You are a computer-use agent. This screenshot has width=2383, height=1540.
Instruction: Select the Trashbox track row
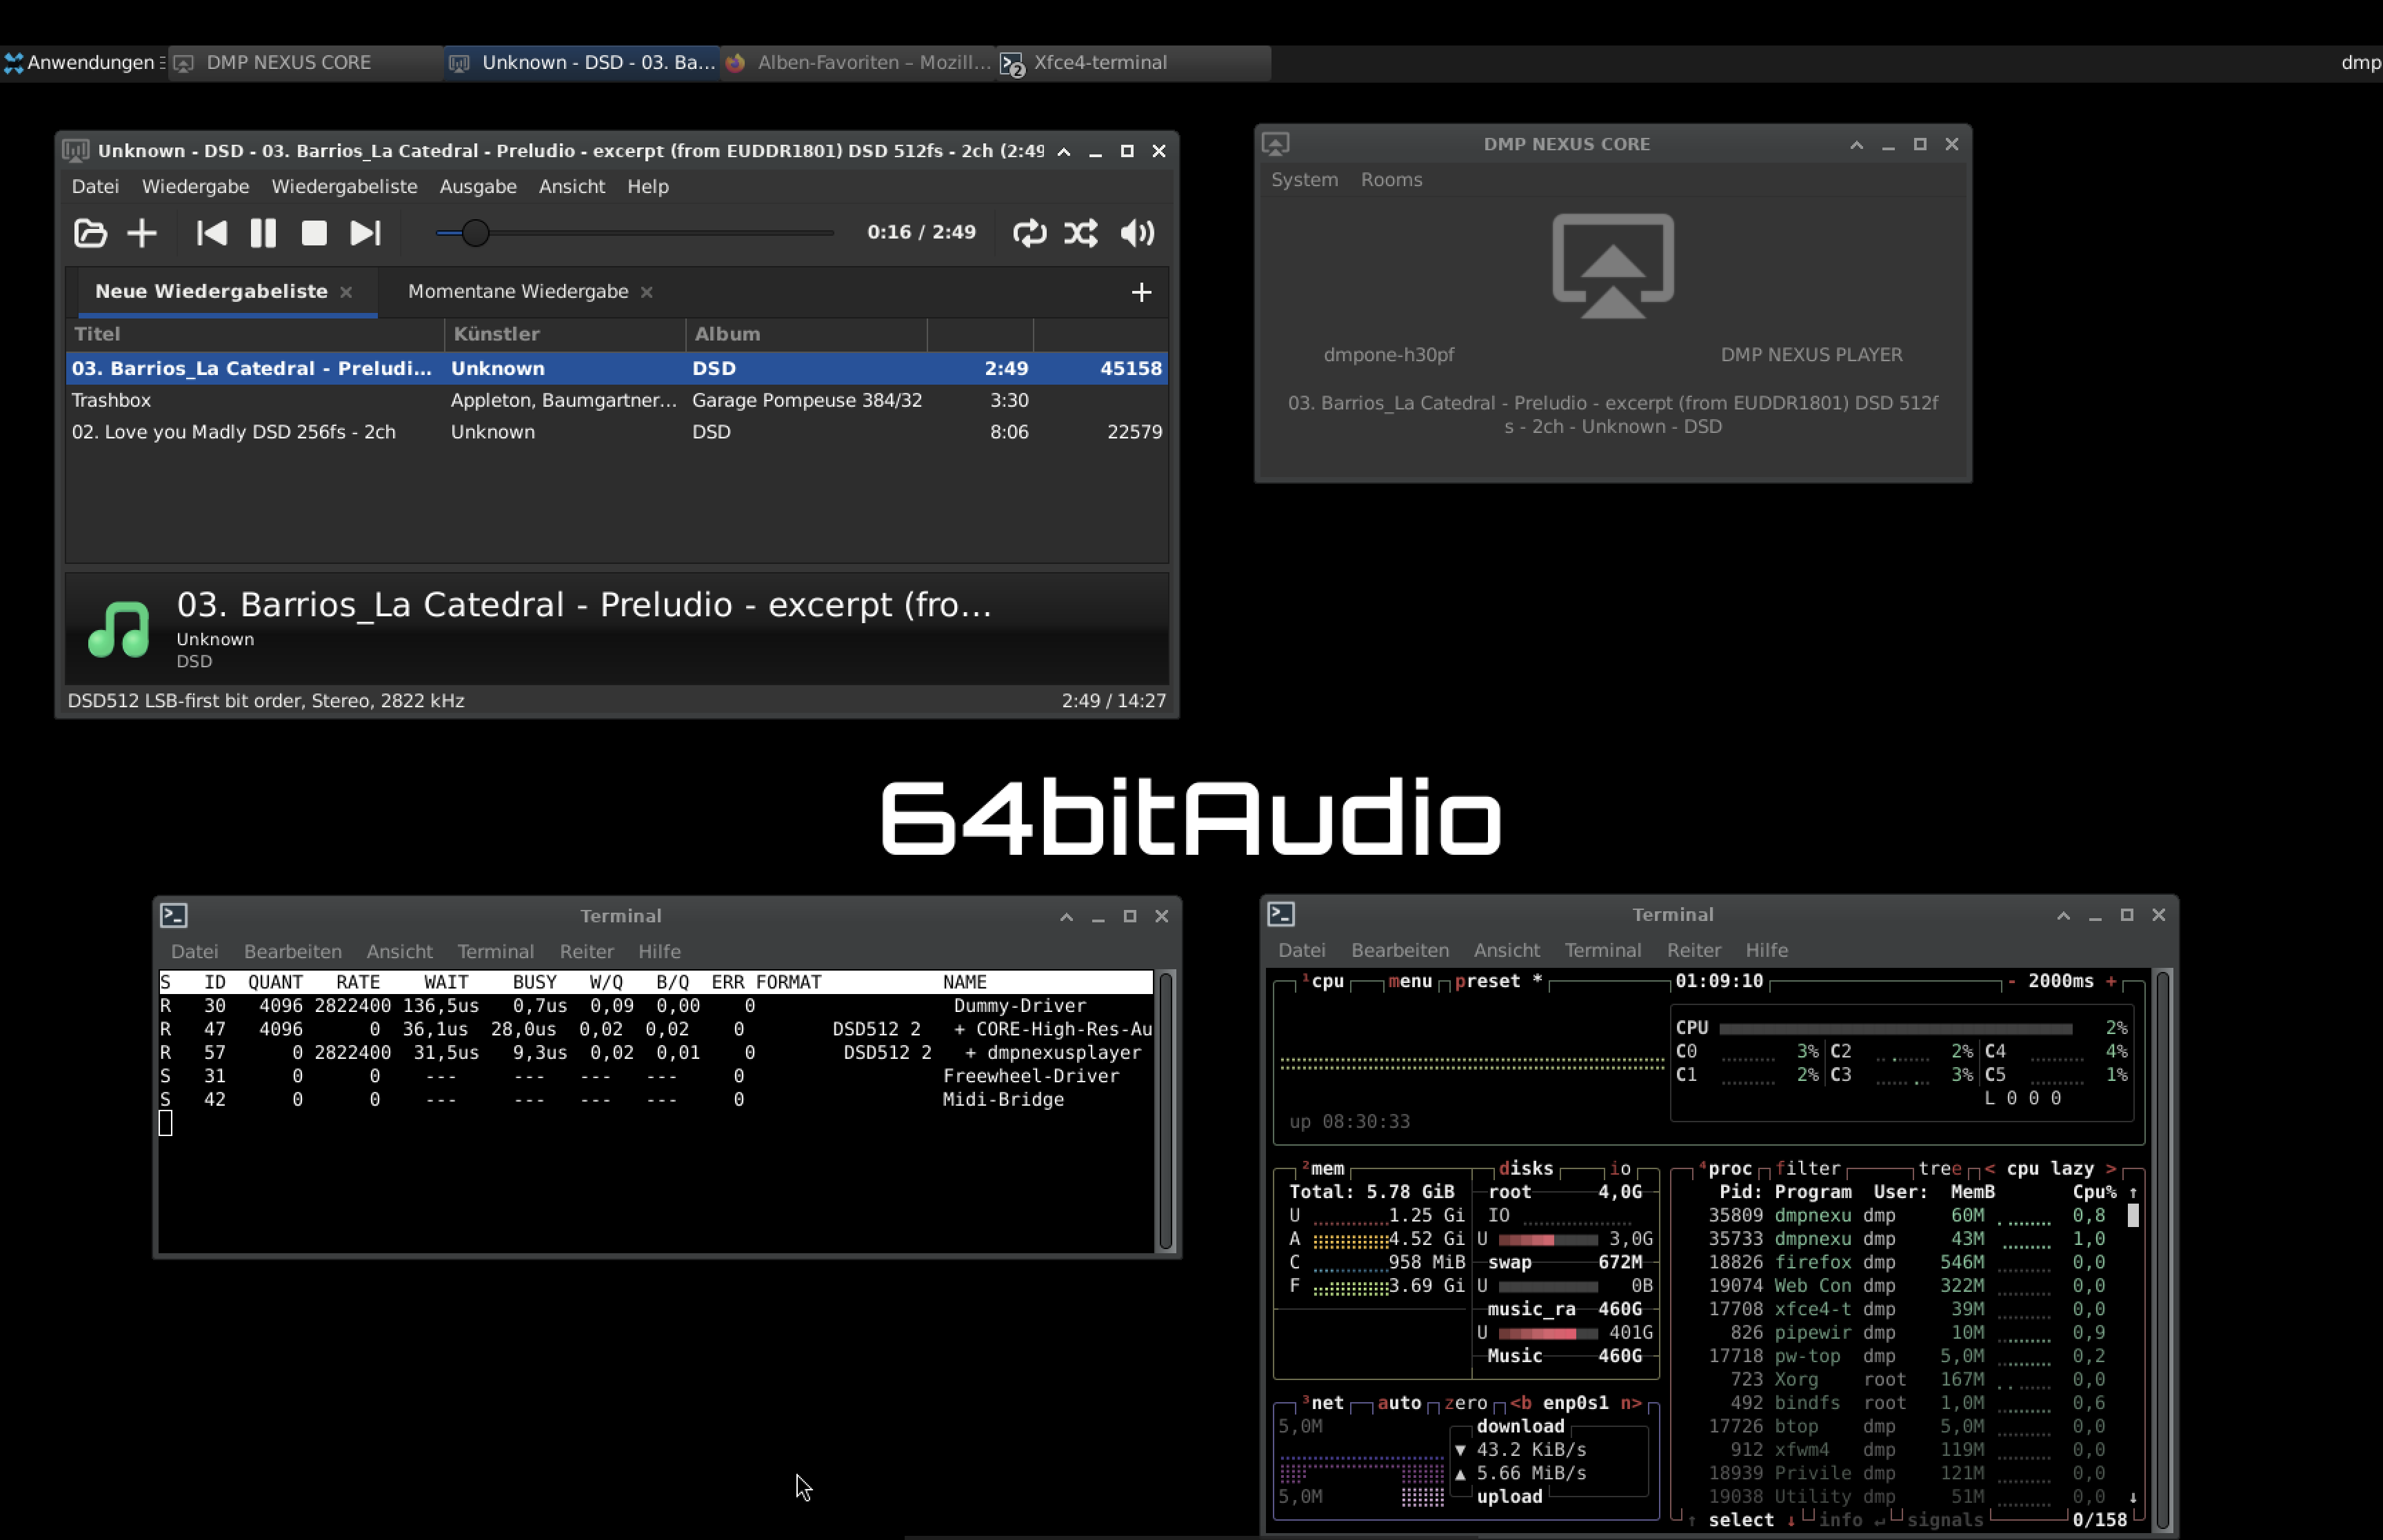617,400
